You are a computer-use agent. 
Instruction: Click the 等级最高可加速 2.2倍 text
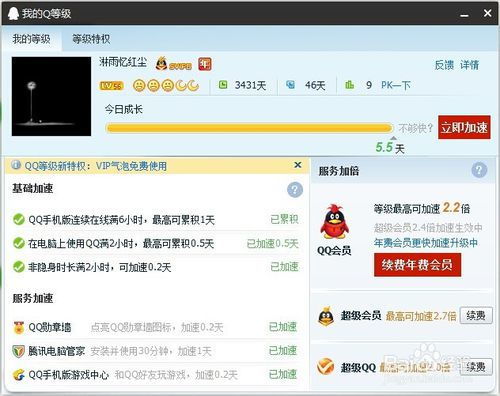pyautogui.click(x=422, y=208)
